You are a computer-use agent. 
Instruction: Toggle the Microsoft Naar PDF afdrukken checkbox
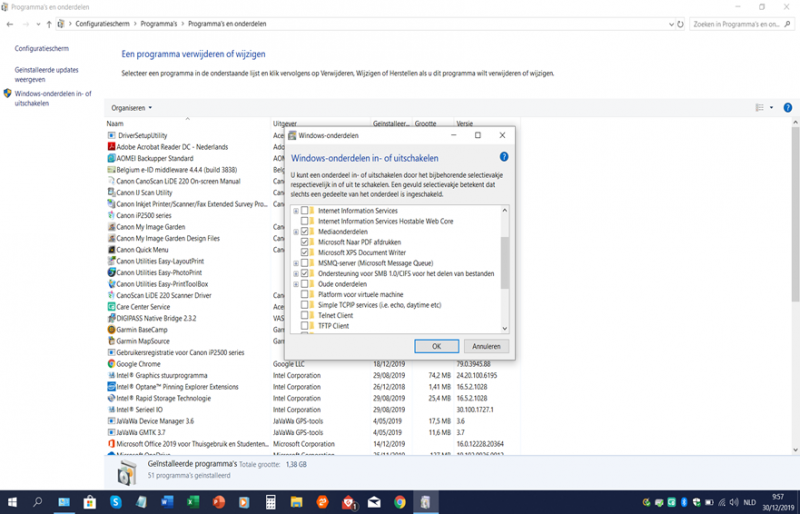(x=305, y=242)
